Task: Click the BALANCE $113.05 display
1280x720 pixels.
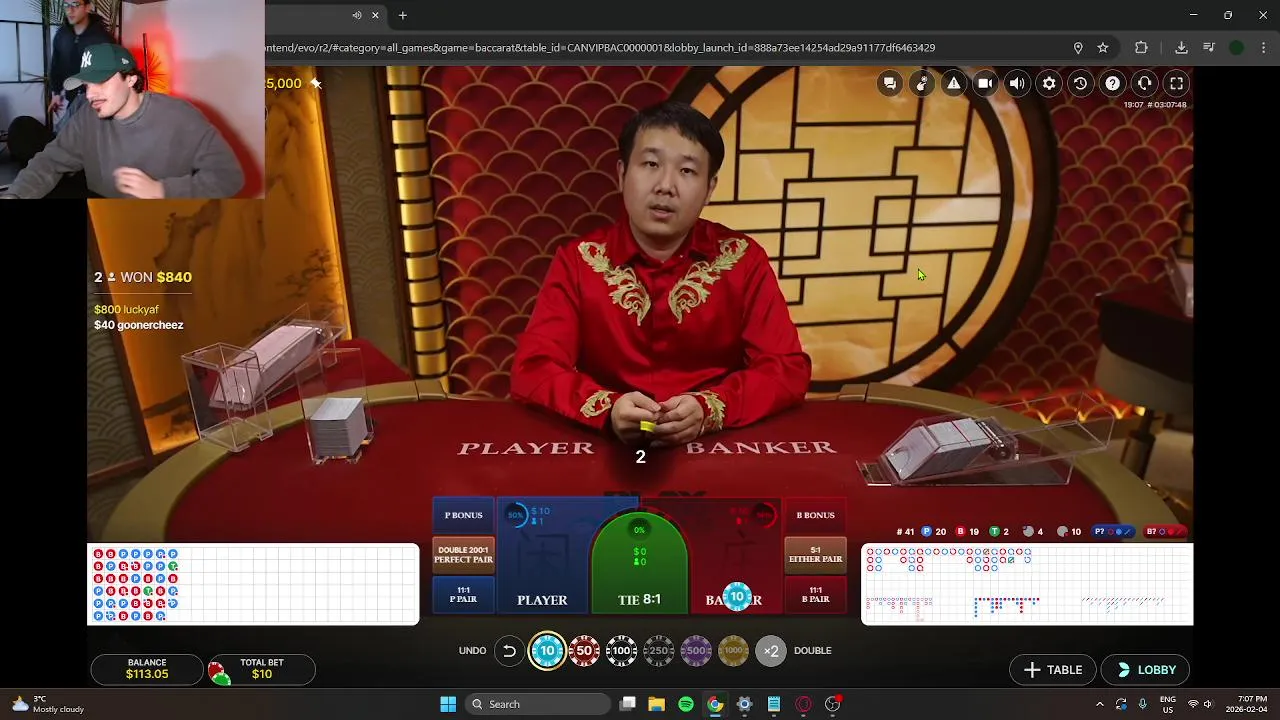Action: (147, 669)
